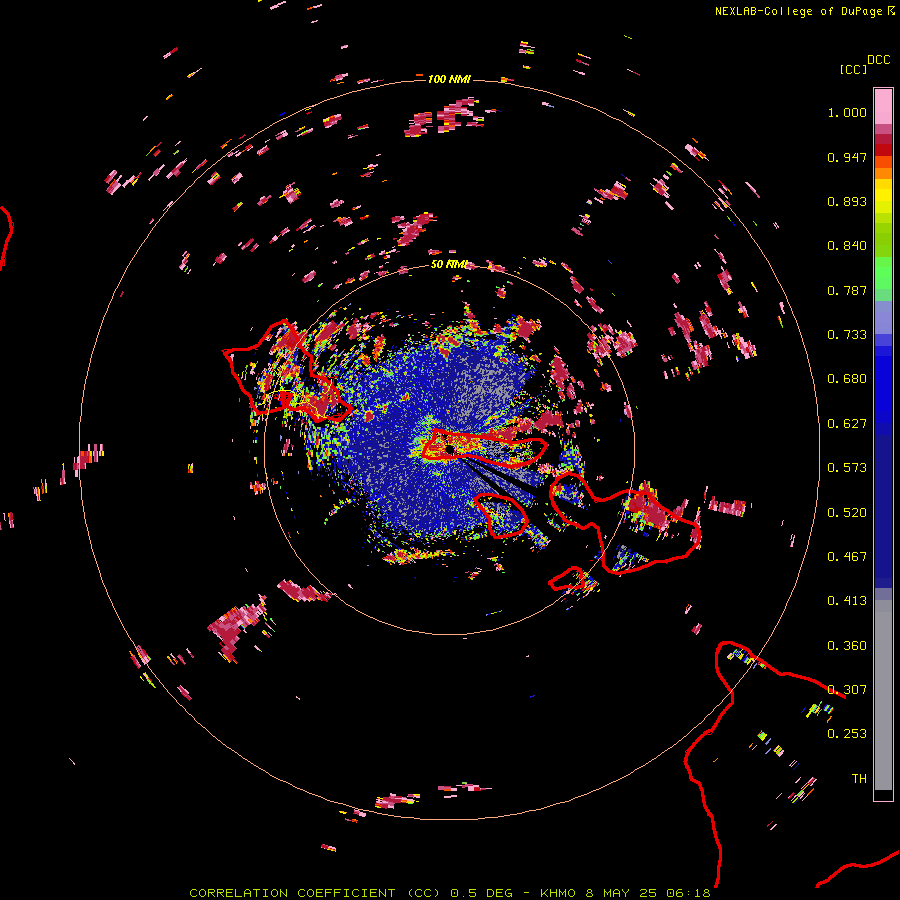This screenshot has height=900, width=900.
Task: Click the 0.520 color scale value
Action: point(847,513)
